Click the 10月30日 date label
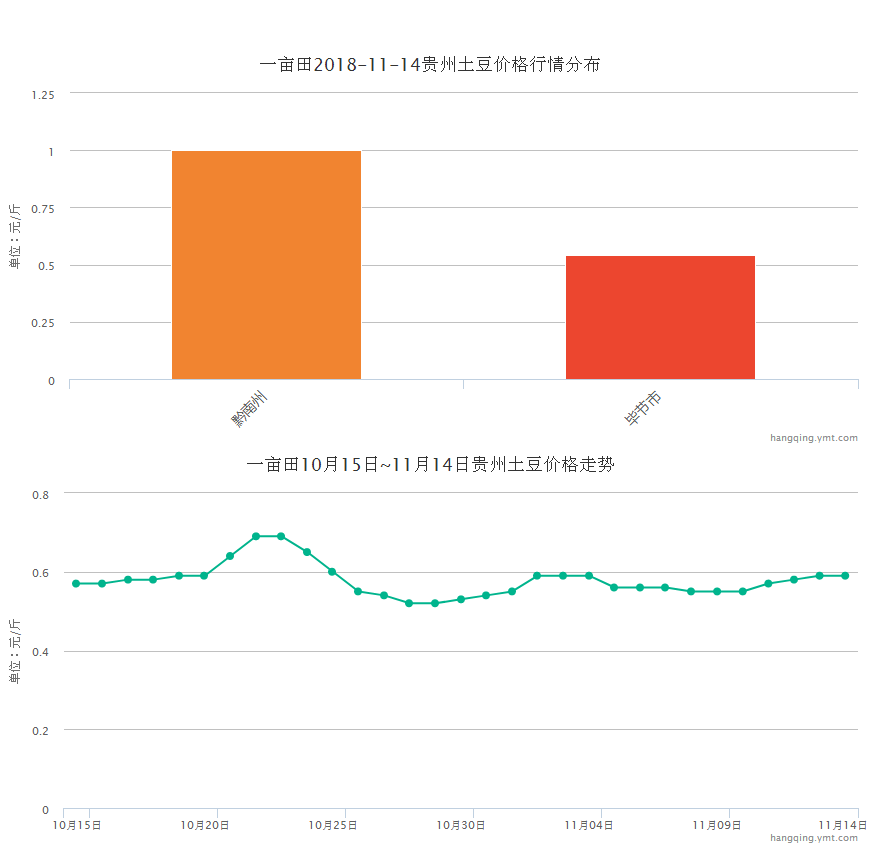873x845 pixels. (460, 825)
